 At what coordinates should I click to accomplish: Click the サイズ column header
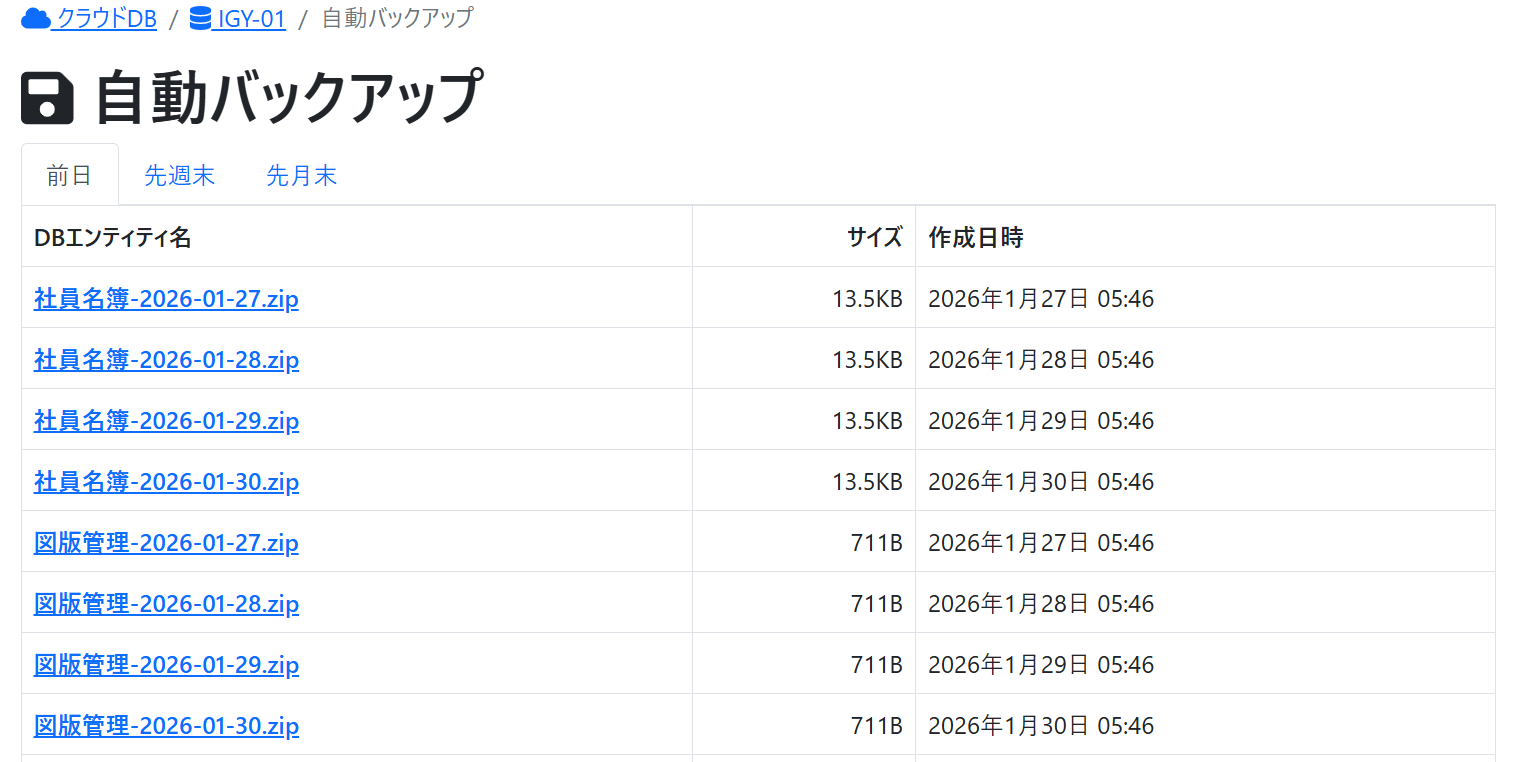[x=874, y=237]
